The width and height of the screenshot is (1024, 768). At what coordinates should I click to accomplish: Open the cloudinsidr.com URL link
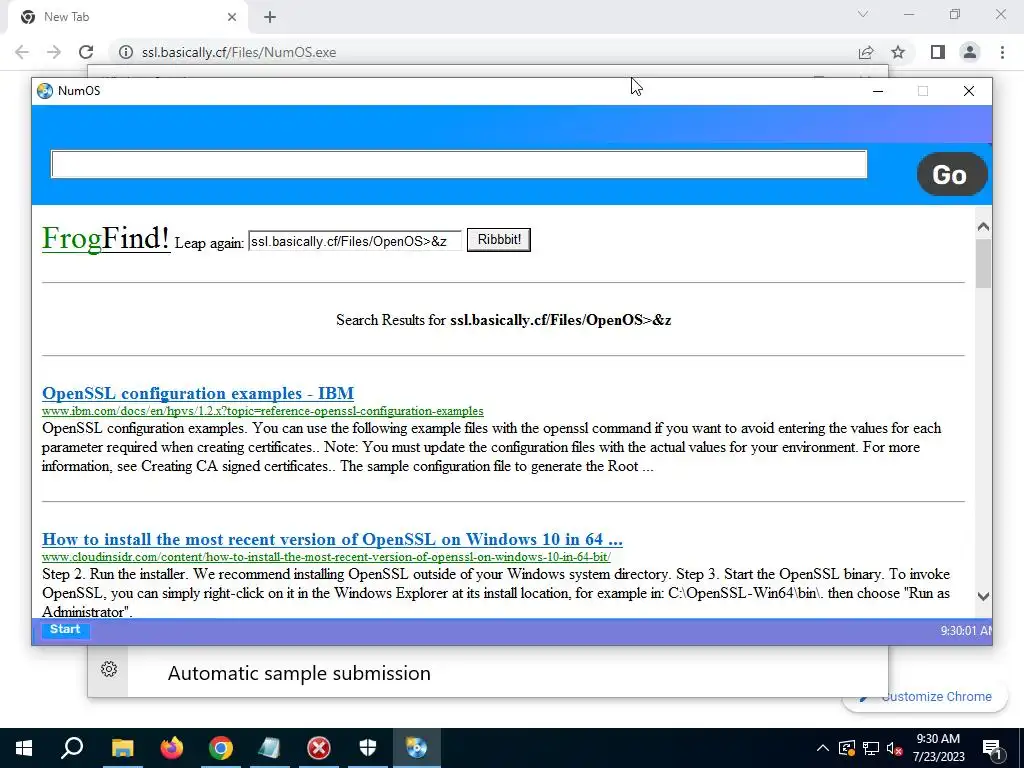327,557
